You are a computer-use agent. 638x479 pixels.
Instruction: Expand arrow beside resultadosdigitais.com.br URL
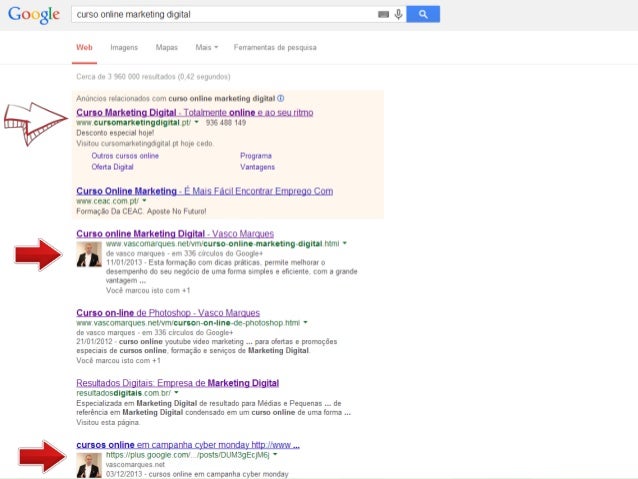[x=176, y=393]
